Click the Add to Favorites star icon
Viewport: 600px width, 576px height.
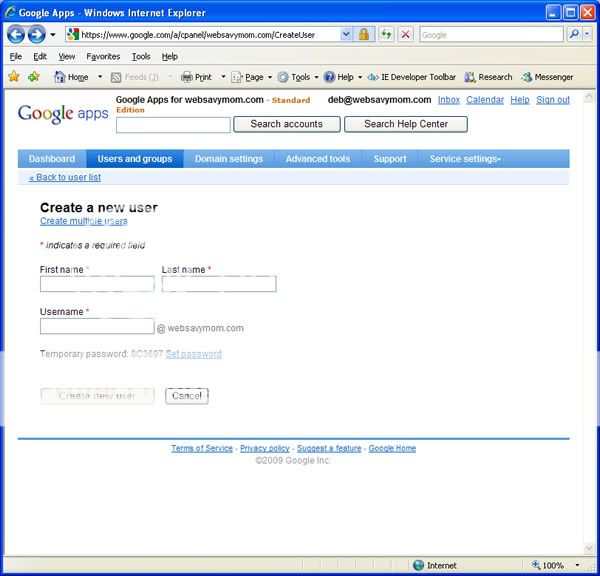click(x=34, y=77)
